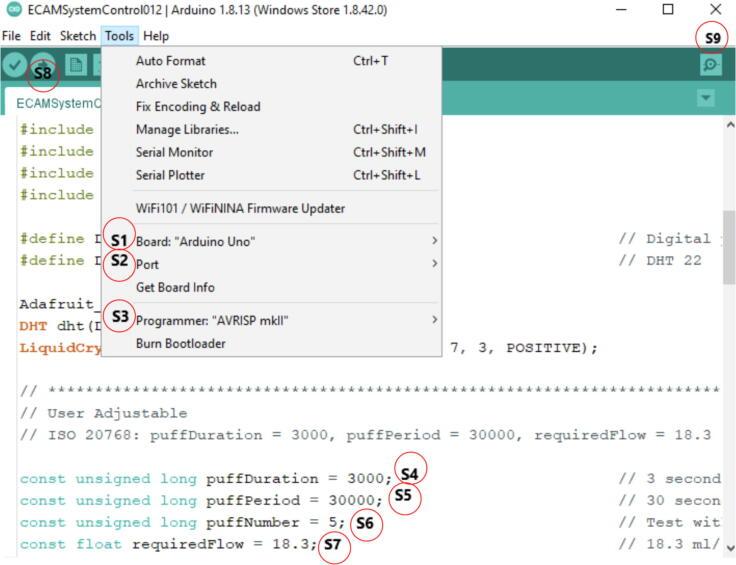Select Get Board Info
Screen dimensions: 736x565
point(175,287)
